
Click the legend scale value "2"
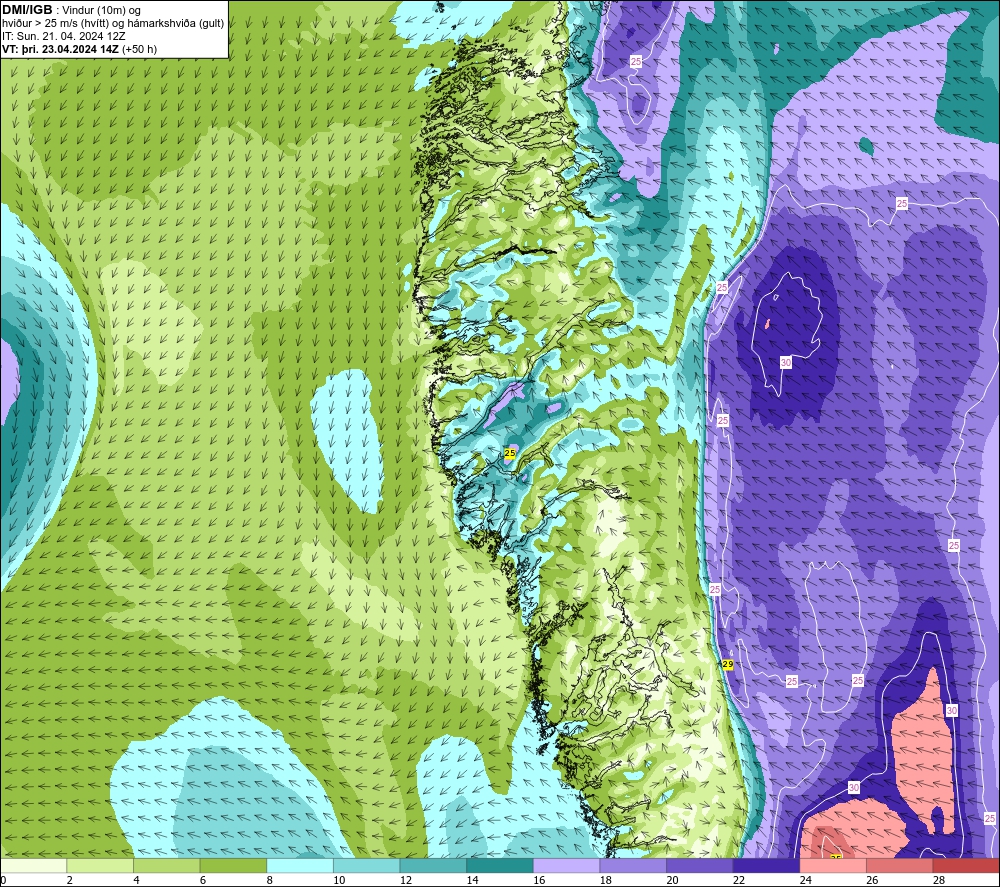(x=69, y=880)
